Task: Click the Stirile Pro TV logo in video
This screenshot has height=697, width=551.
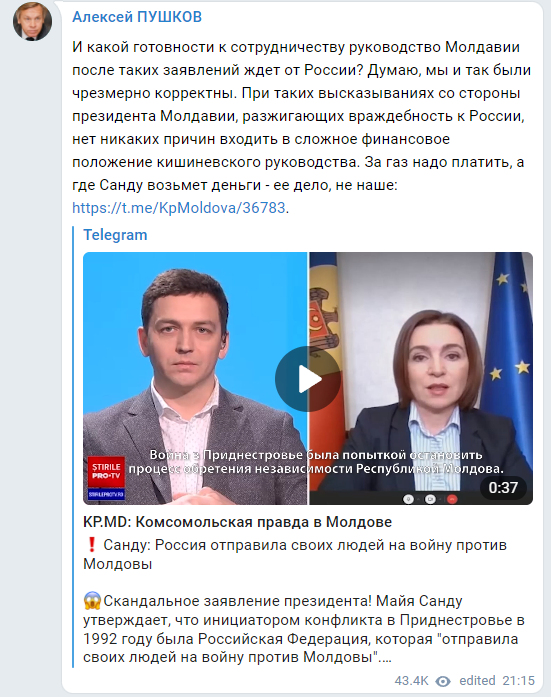Action: [x=106, y=478]
